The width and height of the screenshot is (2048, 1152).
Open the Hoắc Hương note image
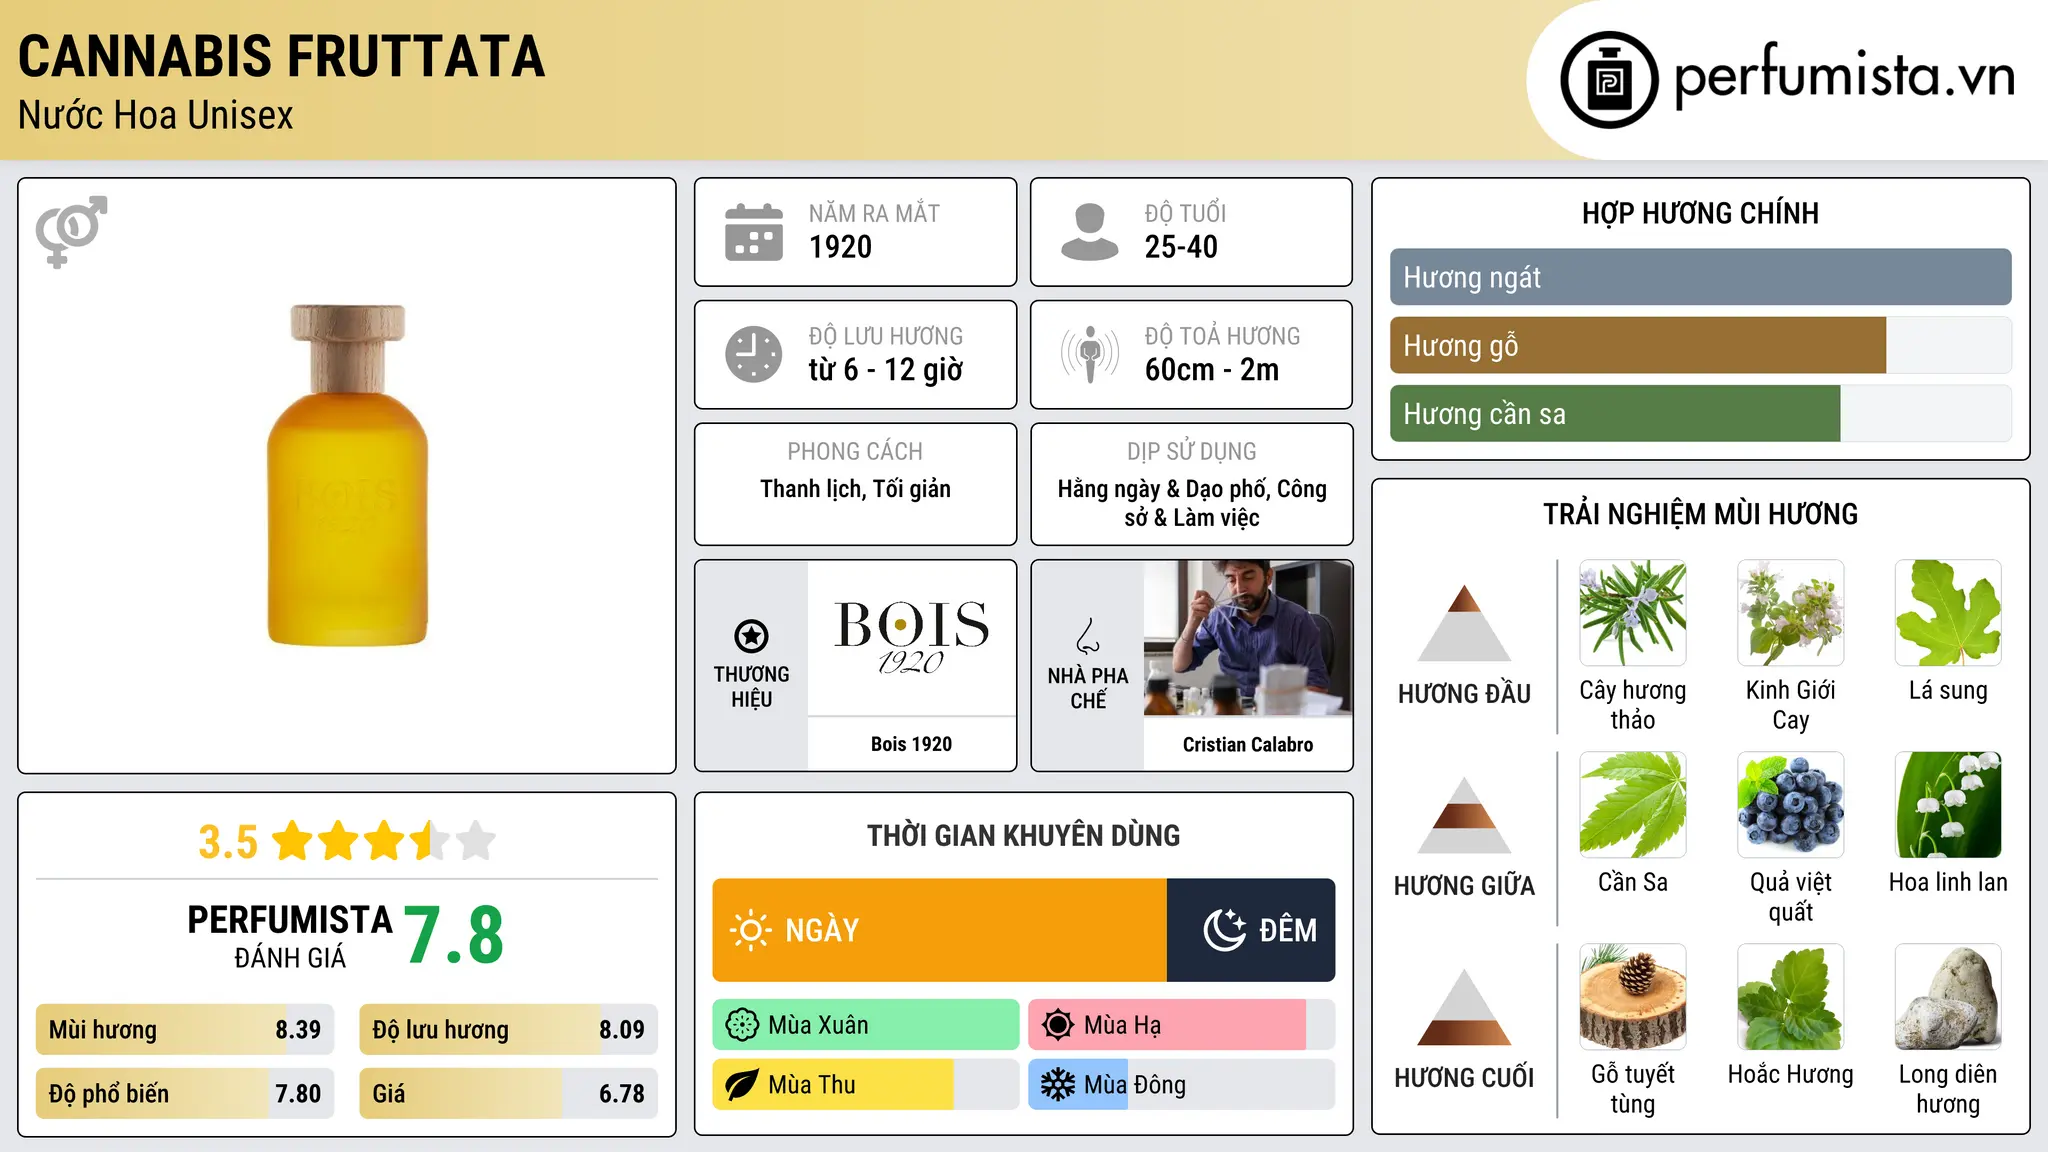coord(1791,997)
